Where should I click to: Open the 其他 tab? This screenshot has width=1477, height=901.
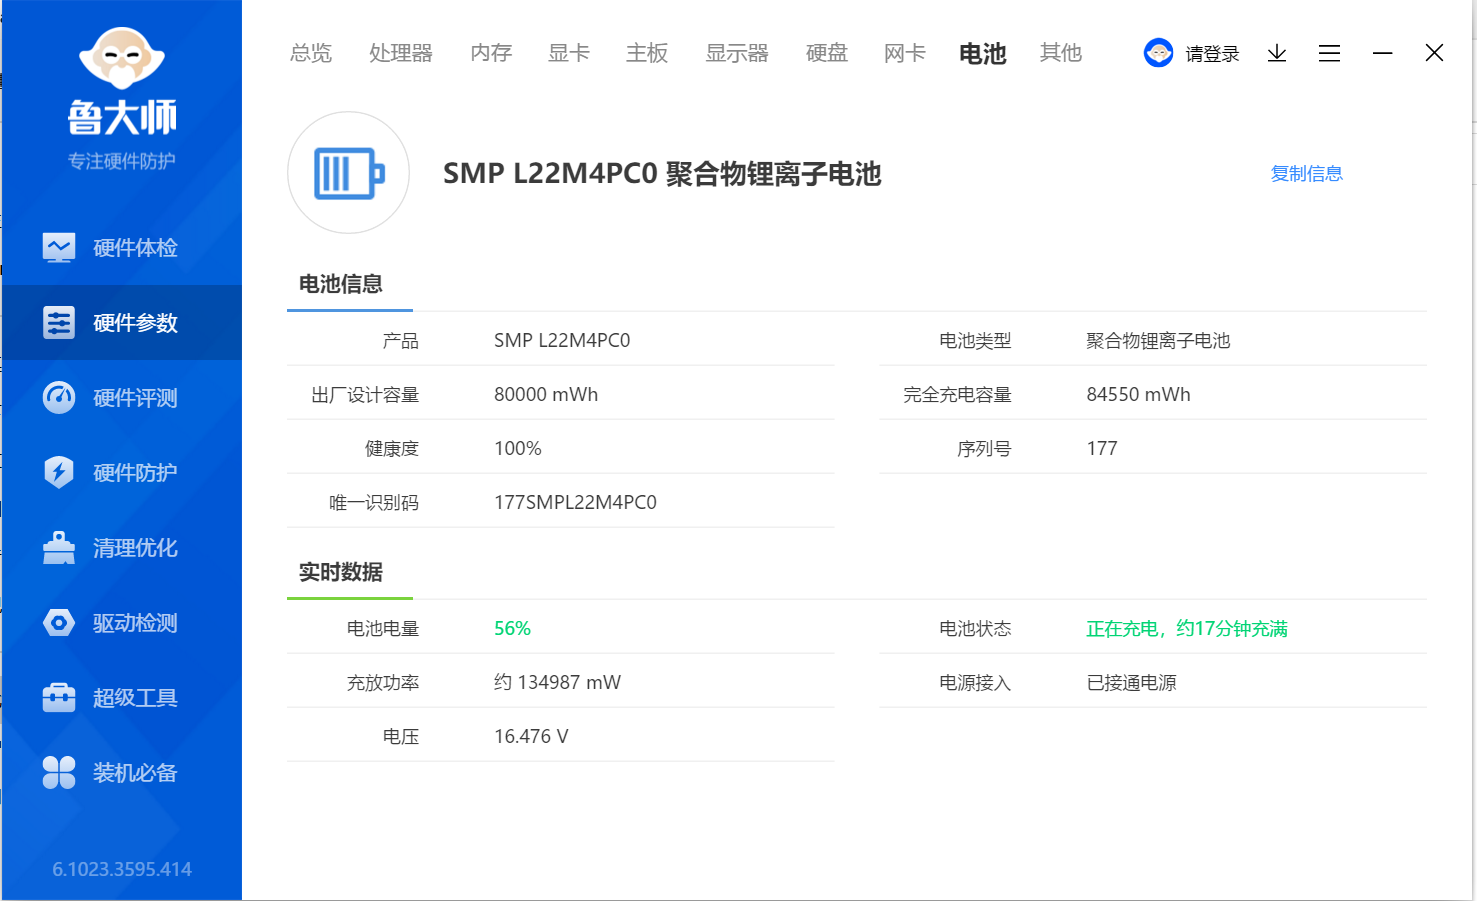[1061, 53]
